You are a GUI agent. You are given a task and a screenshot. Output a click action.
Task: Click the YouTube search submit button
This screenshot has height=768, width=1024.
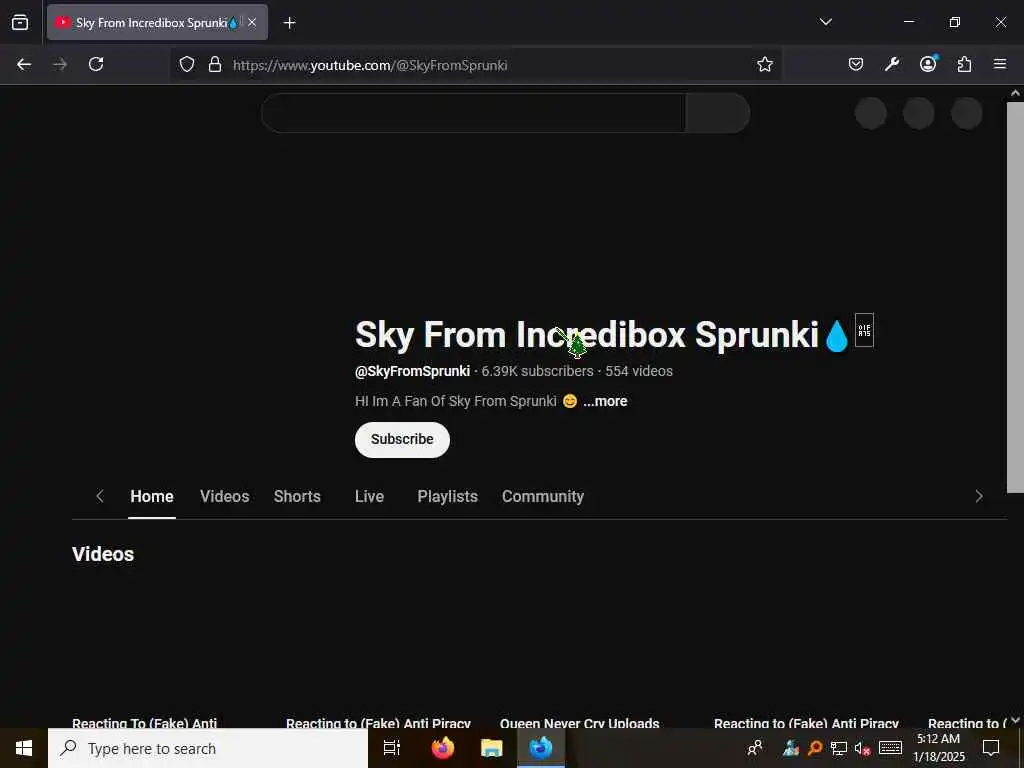(x=718, y=113)
